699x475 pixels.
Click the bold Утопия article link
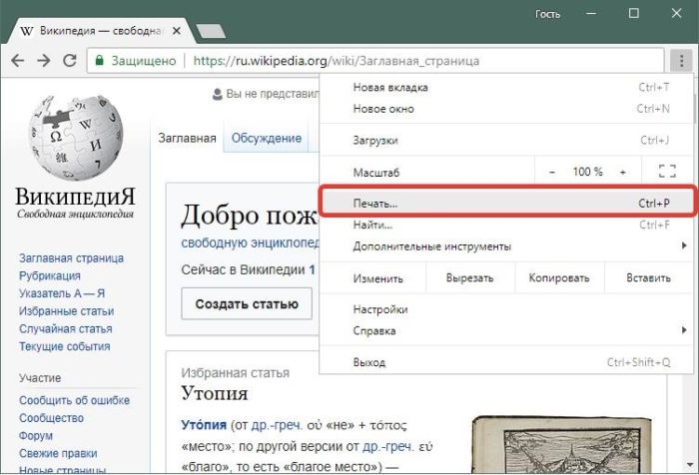[204, 425]
